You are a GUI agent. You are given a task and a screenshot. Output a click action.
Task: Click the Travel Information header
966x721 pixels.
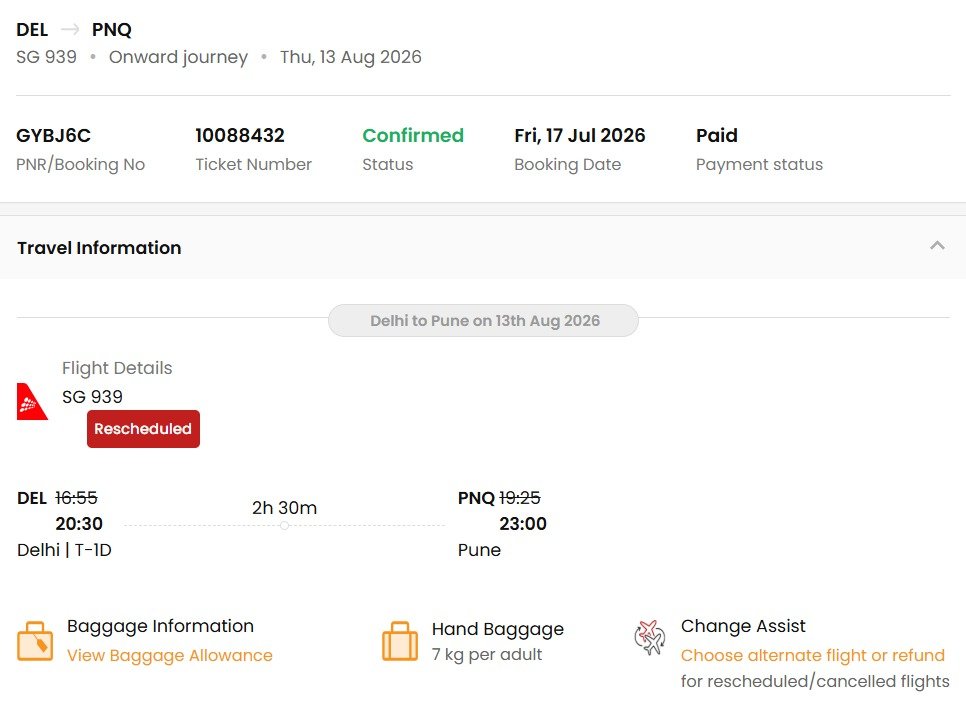99,248
